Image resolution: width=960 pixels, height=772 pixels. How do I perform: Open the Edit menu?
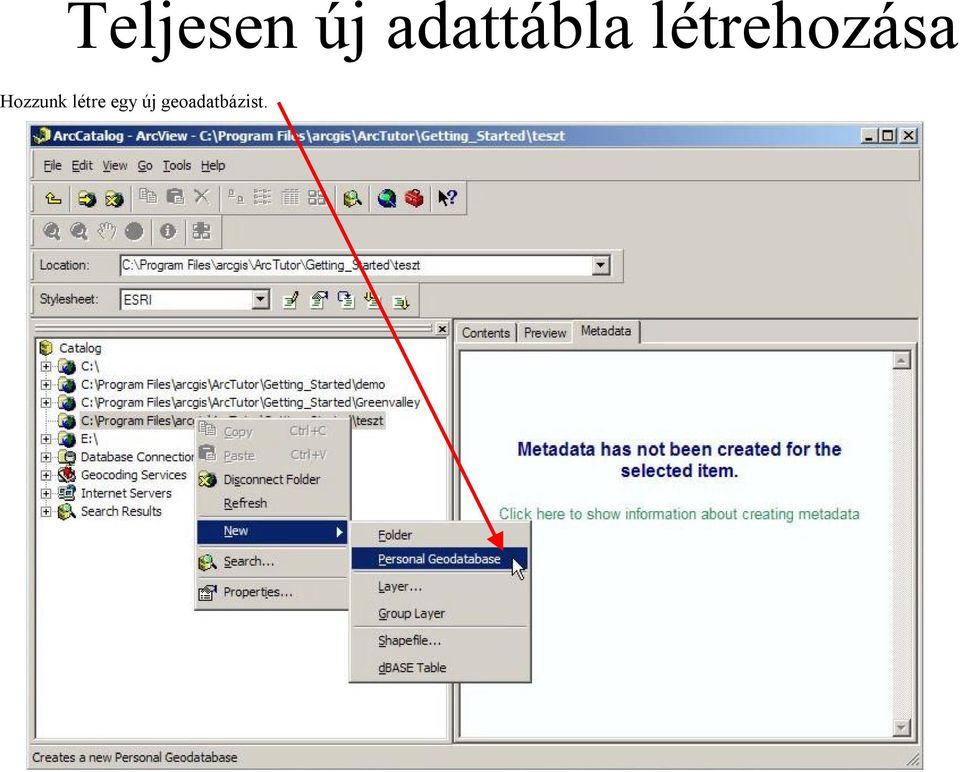tap(82, 165)
